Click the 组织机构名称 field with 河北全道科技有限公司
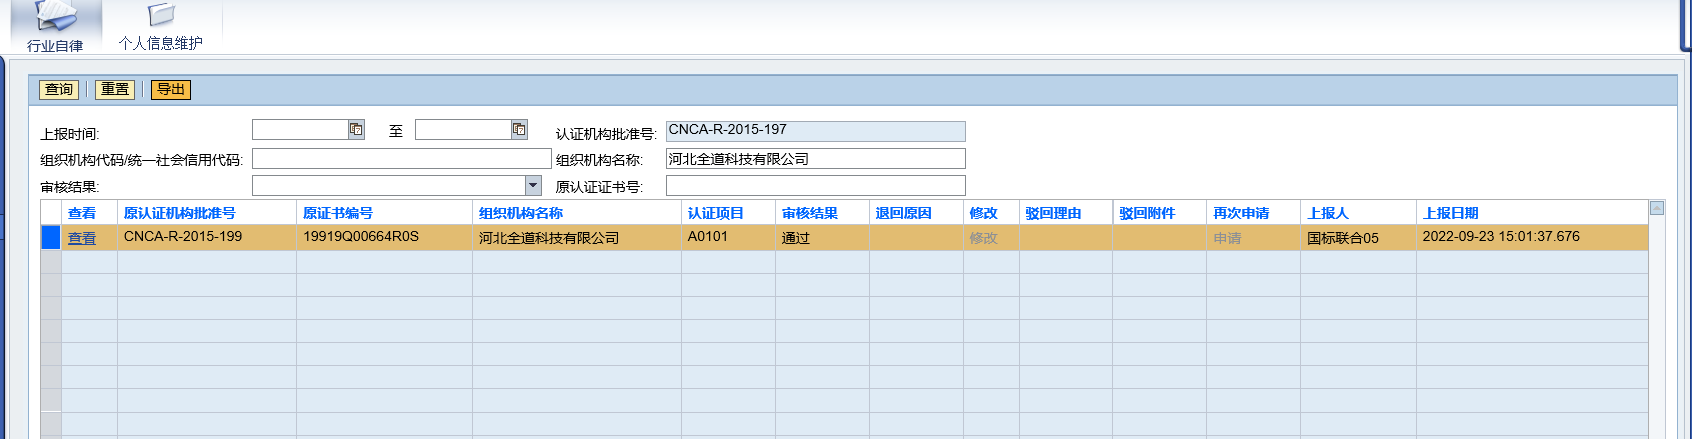 816,159
